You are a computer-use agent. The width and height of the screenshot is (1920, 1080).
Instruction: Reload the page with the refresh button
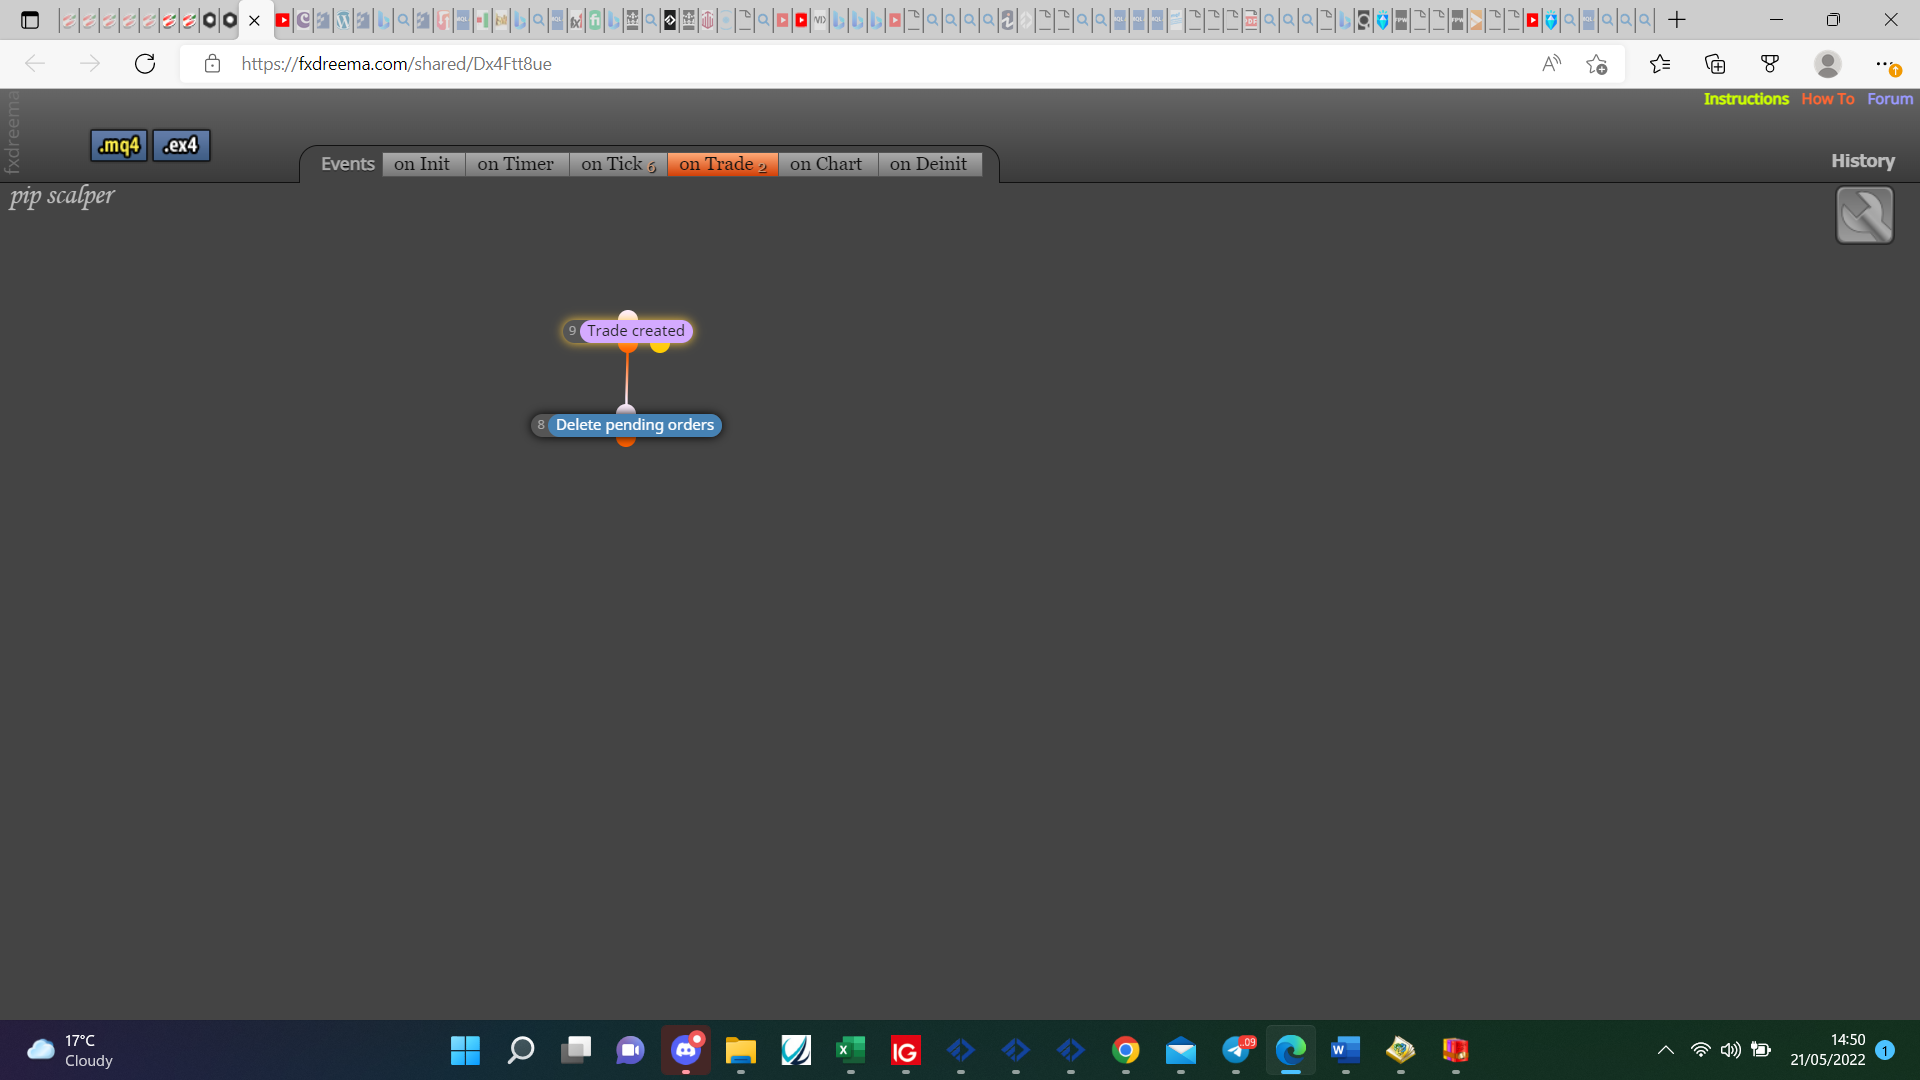(x=145, y=64)
